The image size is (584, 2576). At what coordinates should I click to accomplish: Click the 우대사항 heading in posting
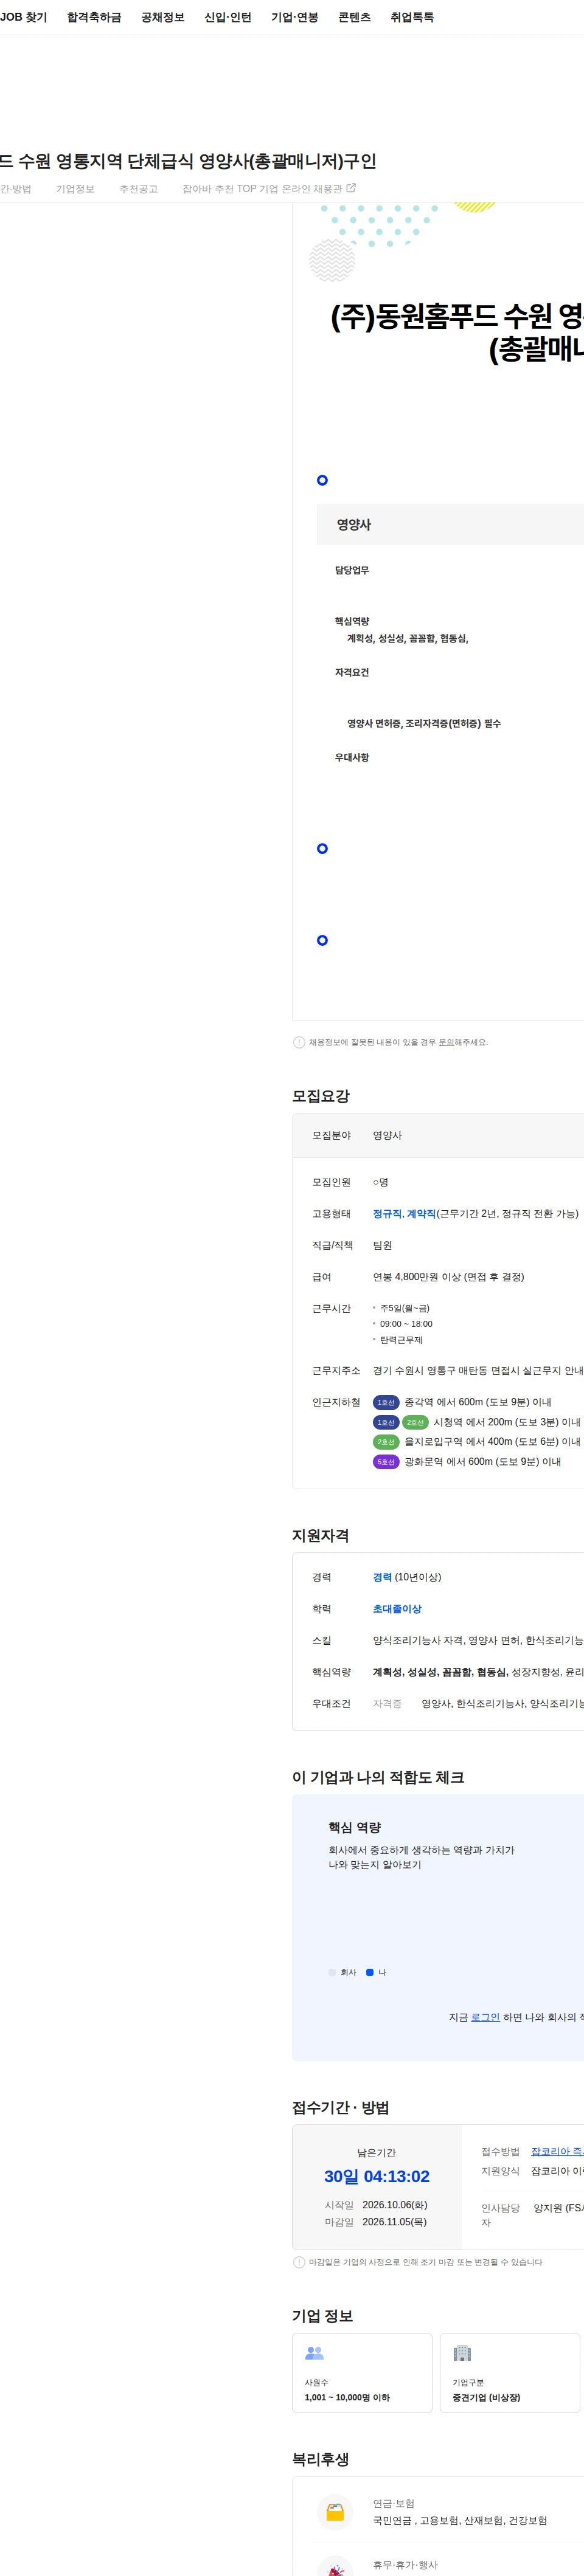[x=352, y=757]
